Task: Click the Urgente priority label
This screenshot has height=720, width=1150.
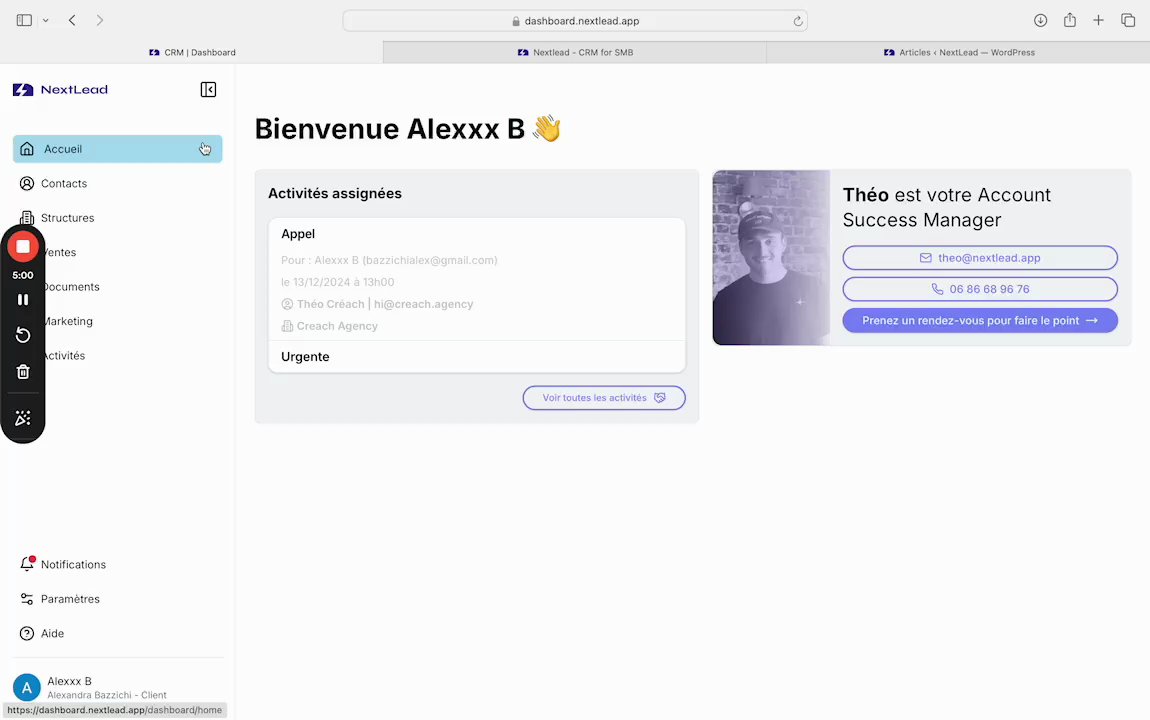Action: 305,357
